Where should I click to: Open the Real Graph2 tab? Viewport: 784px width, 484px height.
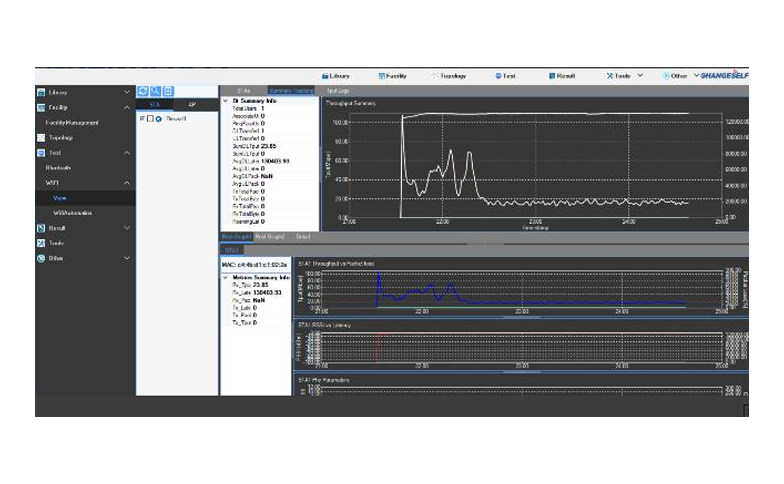point(272,236)
